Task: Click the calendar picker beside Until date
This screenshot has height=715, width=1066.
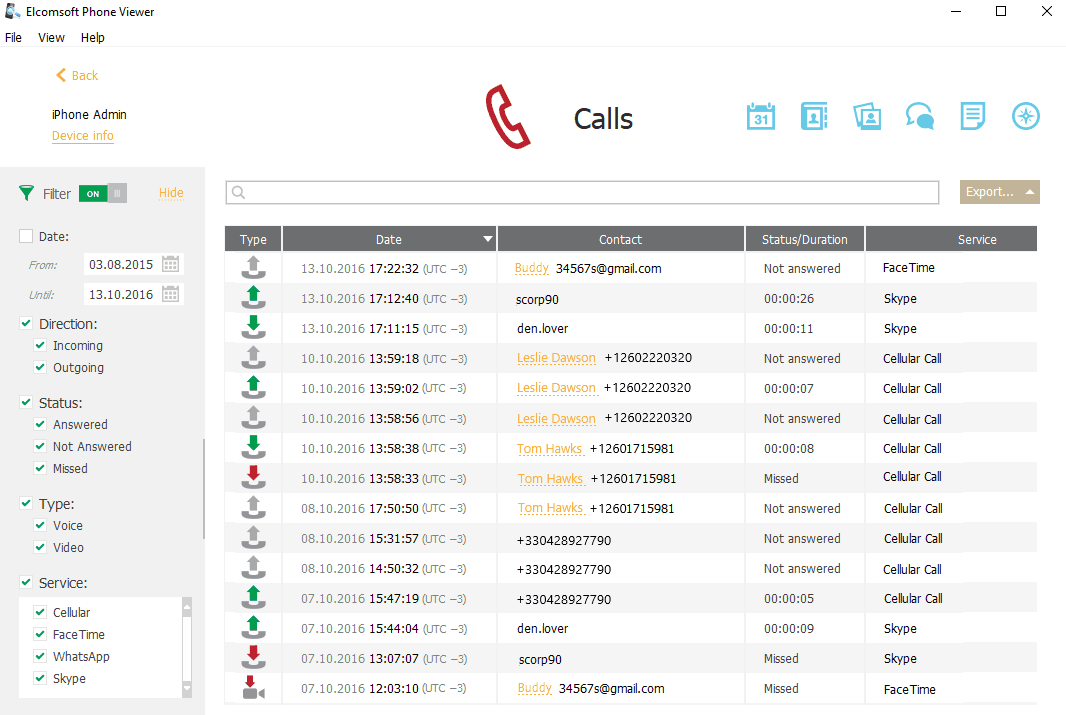Action: click(x=171, y=295)
